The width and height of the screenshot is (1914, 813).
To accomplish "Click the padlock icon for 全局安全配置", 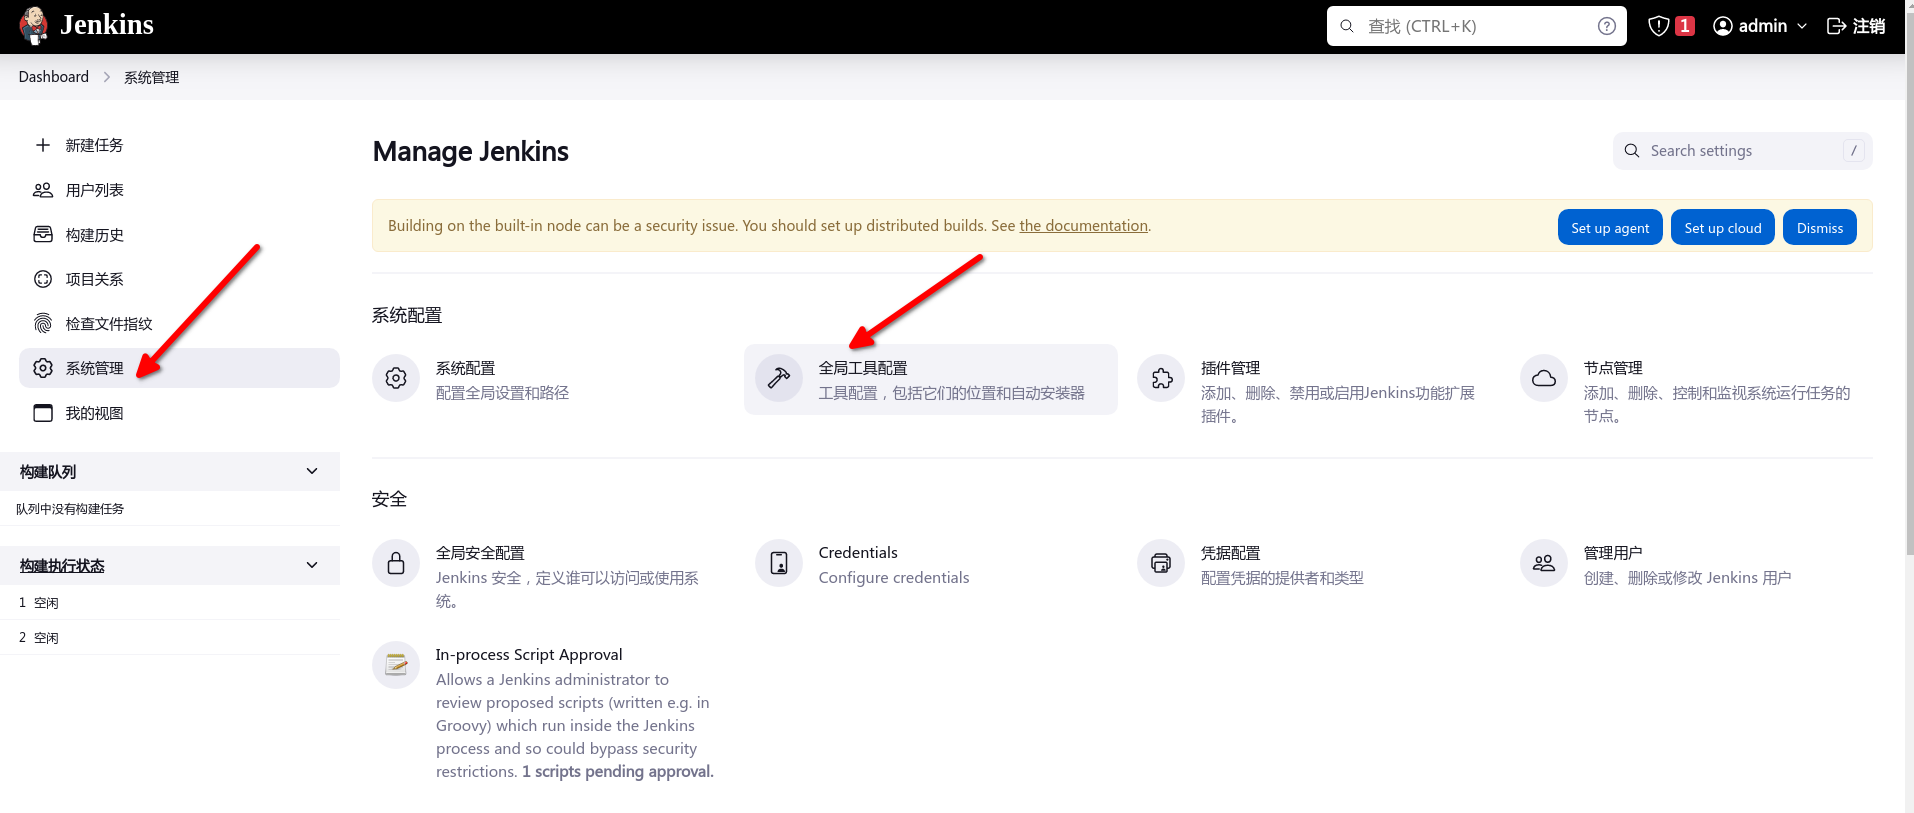I will (x=396, y=563).
